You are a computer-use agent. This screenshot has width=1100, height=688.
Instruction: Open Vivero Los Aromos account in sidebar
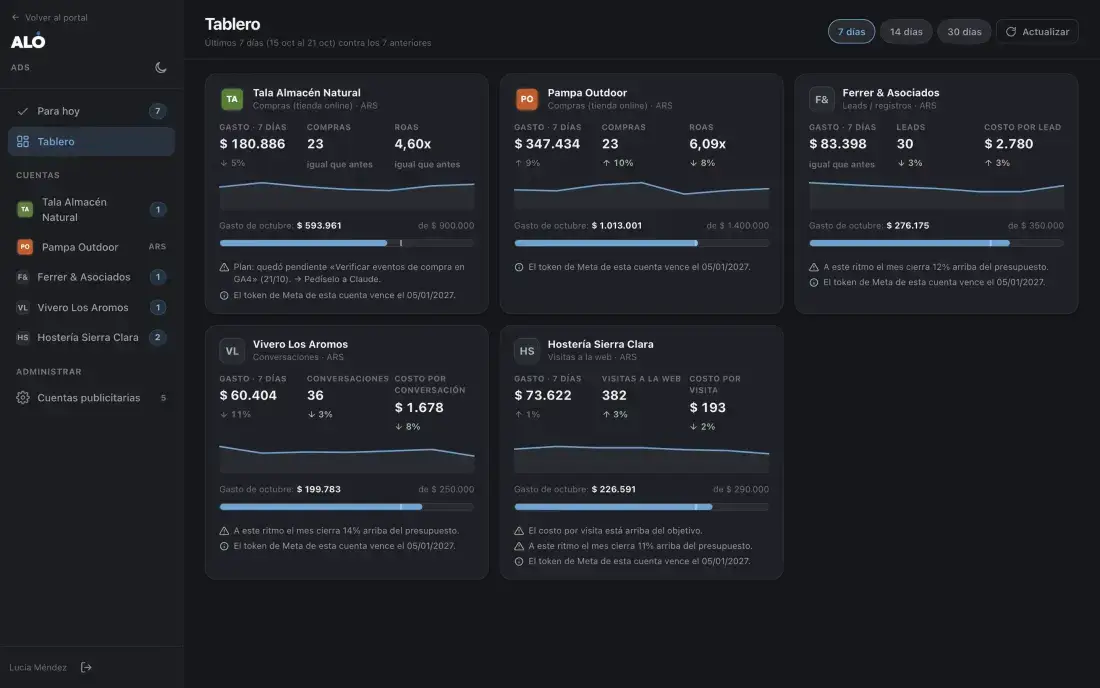(x=91, y=307)
